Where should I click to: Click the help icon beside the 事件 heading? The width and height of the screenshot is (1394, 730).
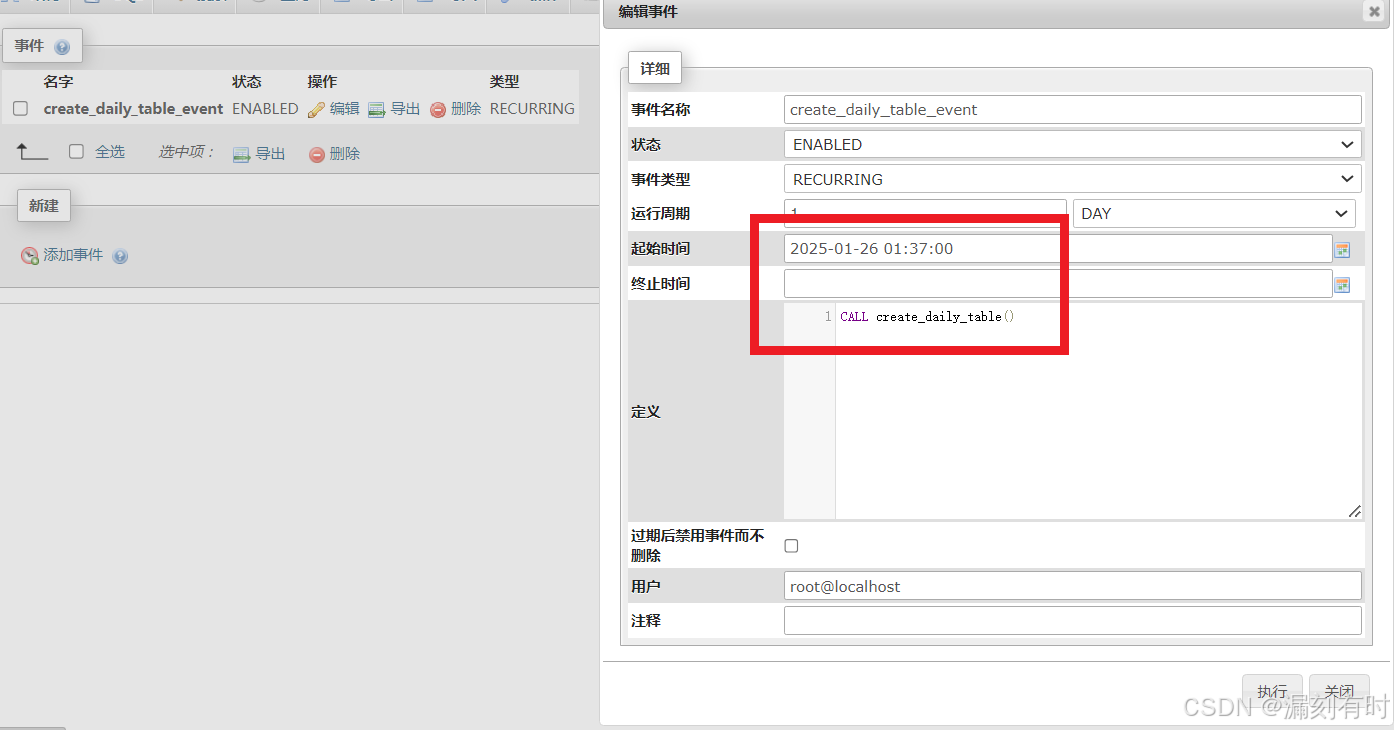62,47
